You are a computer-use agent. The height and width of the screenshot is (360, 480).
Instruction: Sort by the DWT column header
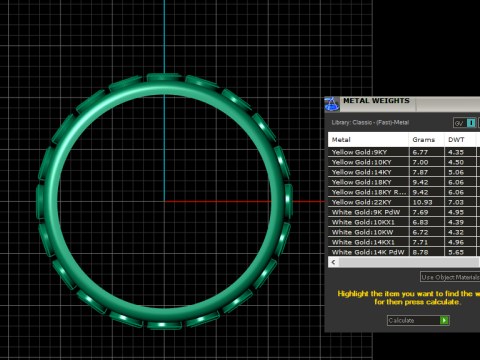pos(460,140)
